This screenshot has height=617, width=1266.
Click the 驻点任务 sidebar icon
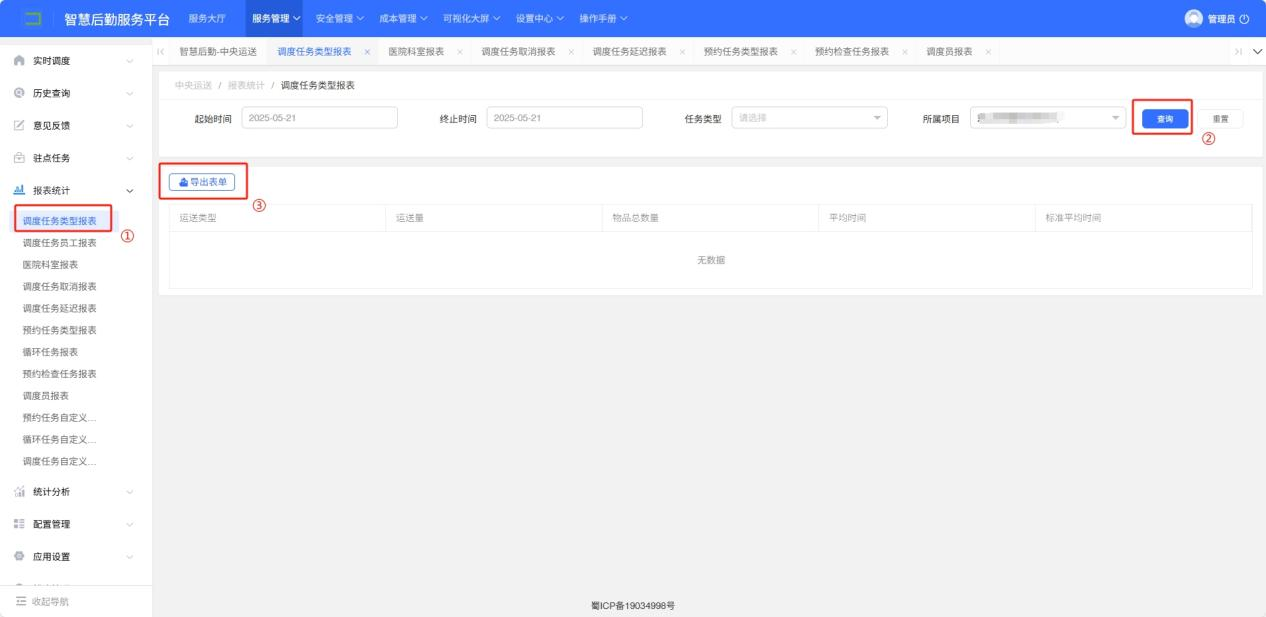18,158
